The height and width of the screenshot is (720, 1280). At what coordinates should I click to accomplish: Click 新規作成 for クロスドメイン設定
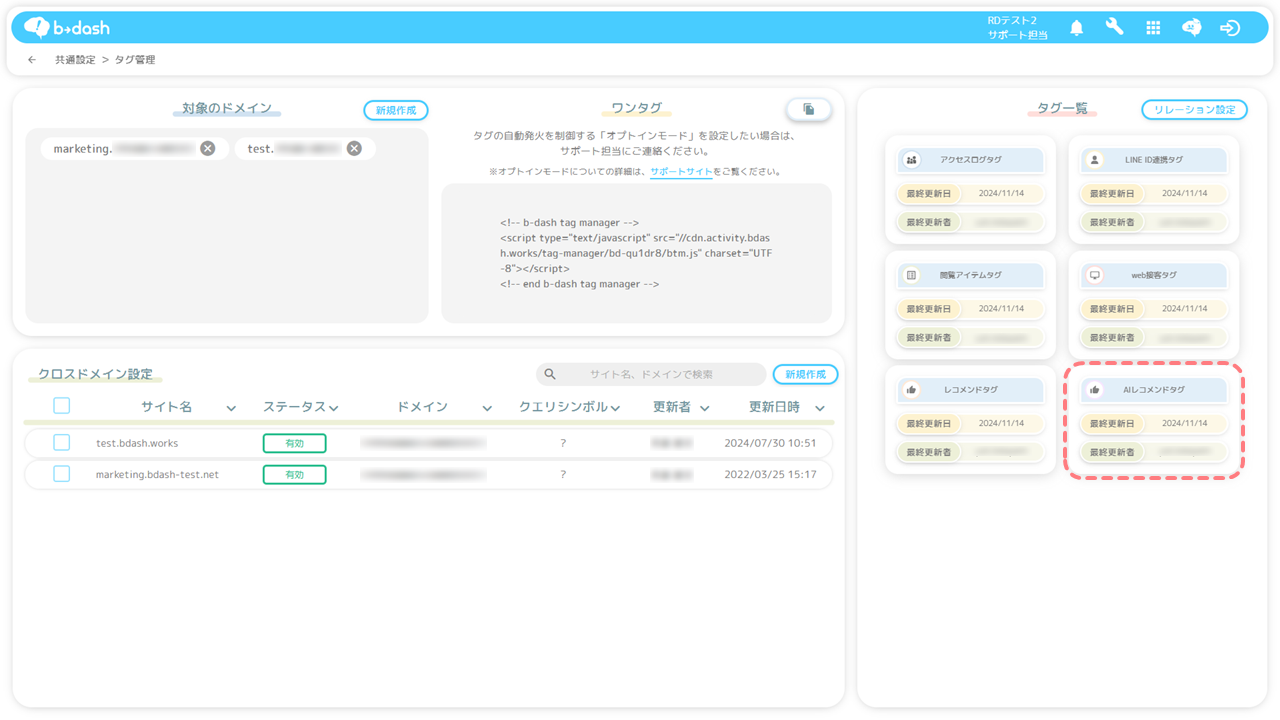805,374
